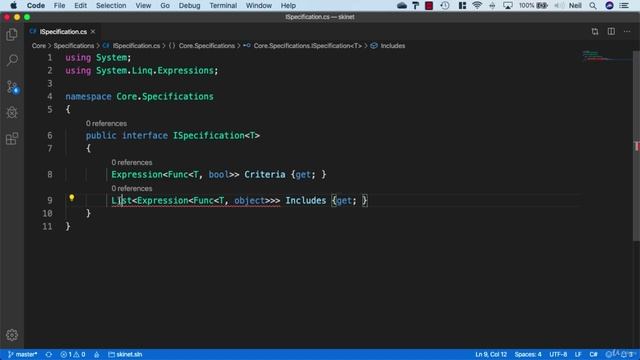640x360 pixels.
Task: Open the File menu
Action: coord(60,5)
